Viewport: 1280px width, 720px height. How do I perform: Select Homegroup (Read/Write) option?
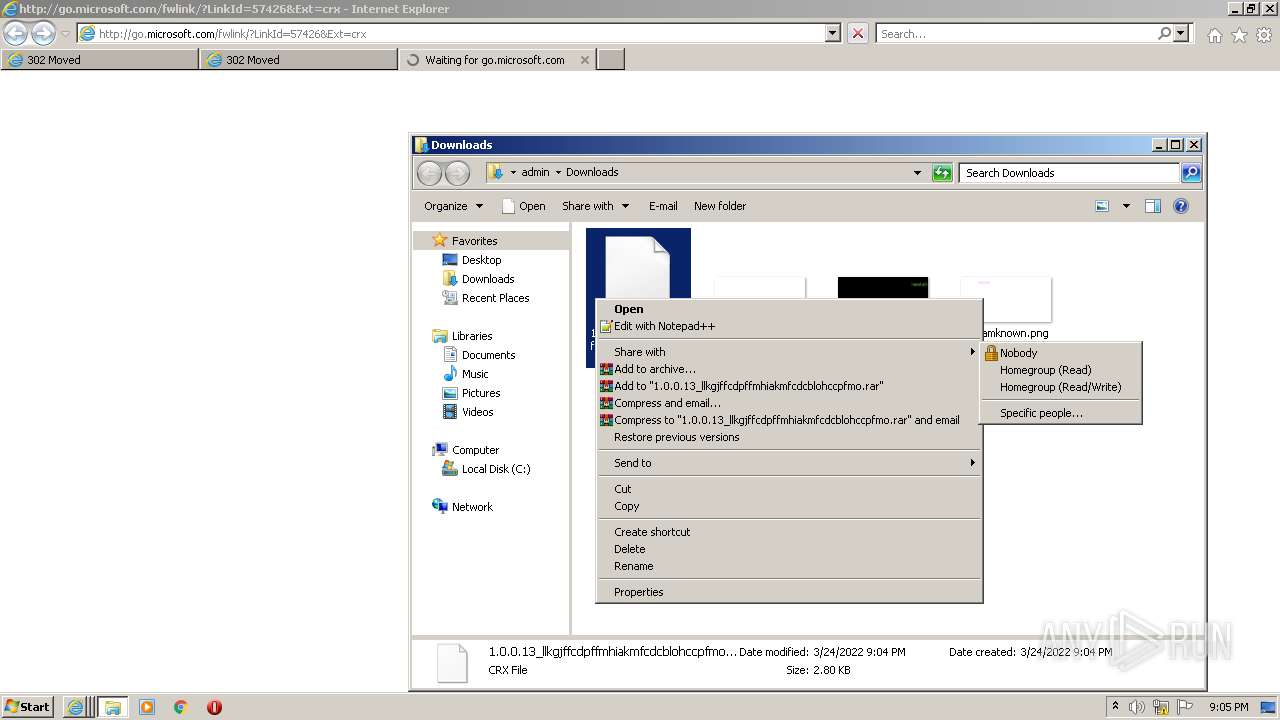point(1060,387)
